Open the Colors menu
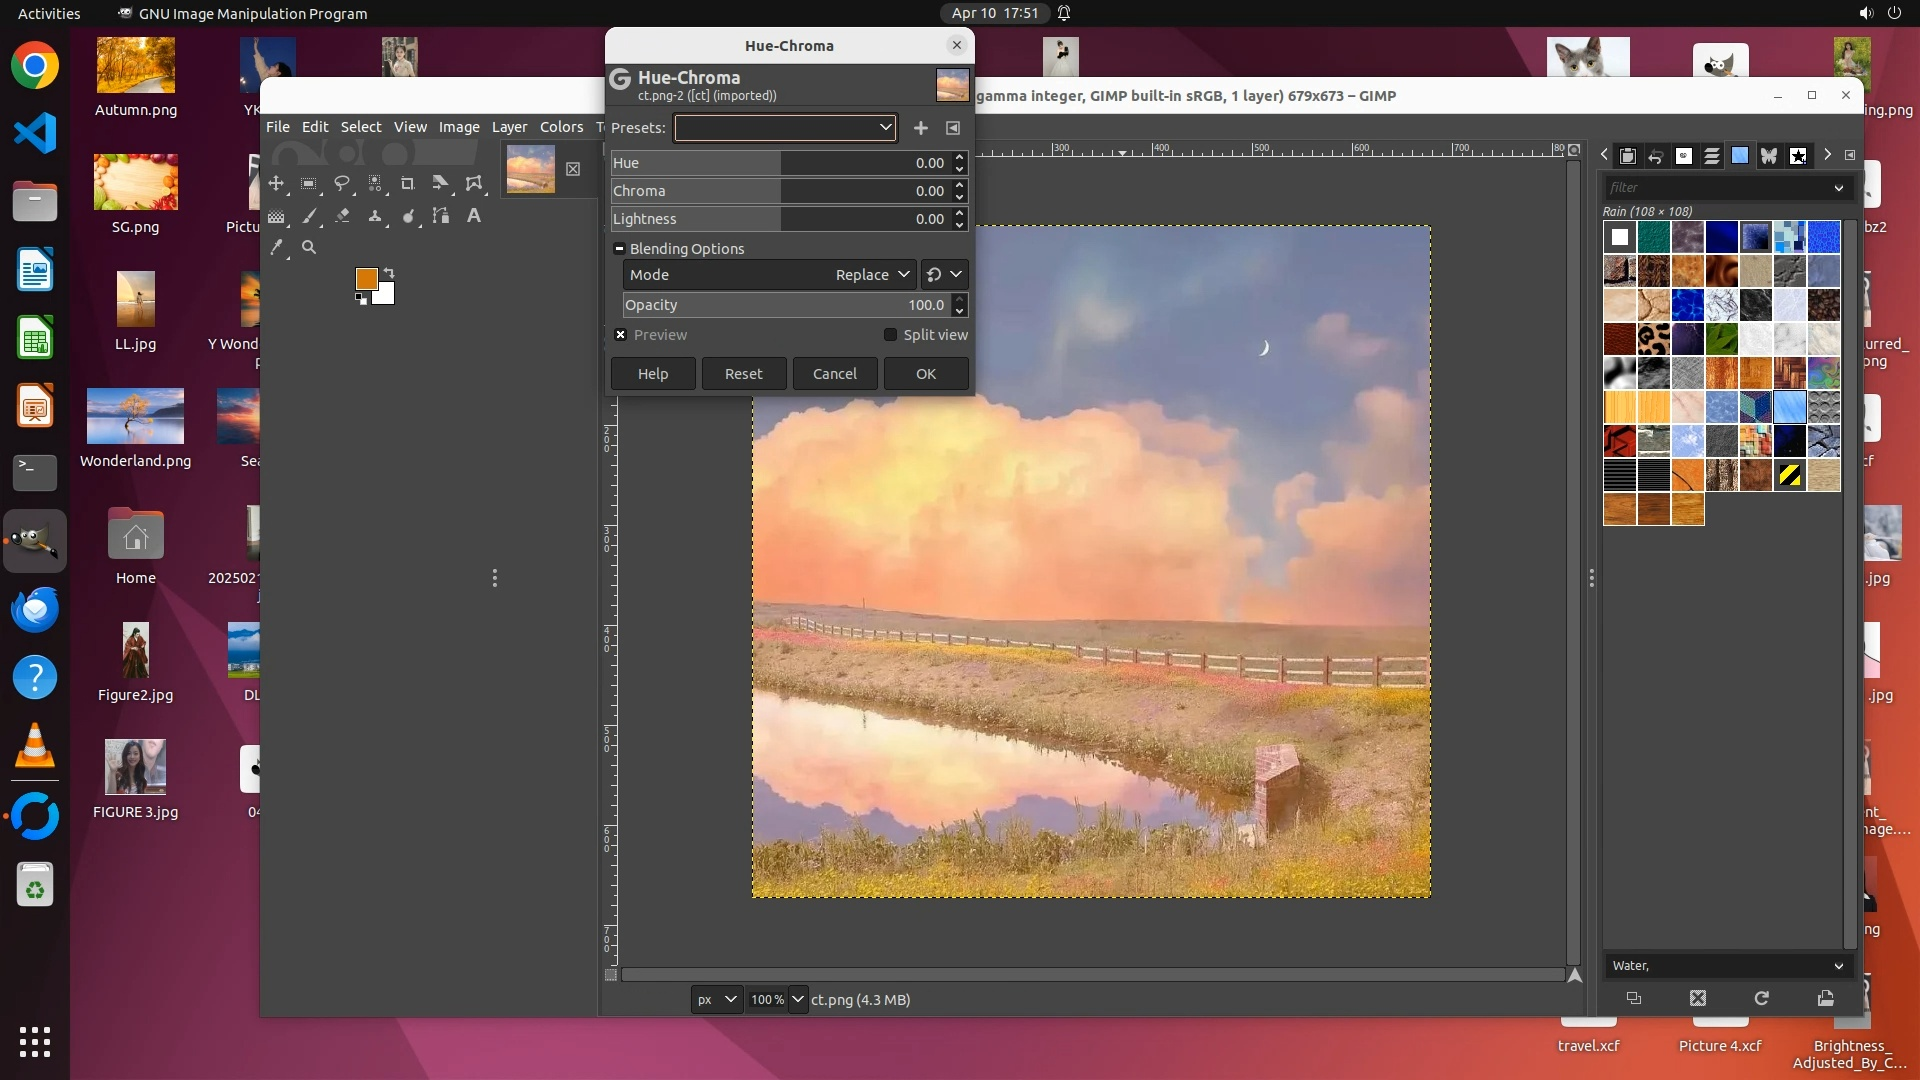The width and height of the screenshot is (1920, 1080). pos(561,127)
